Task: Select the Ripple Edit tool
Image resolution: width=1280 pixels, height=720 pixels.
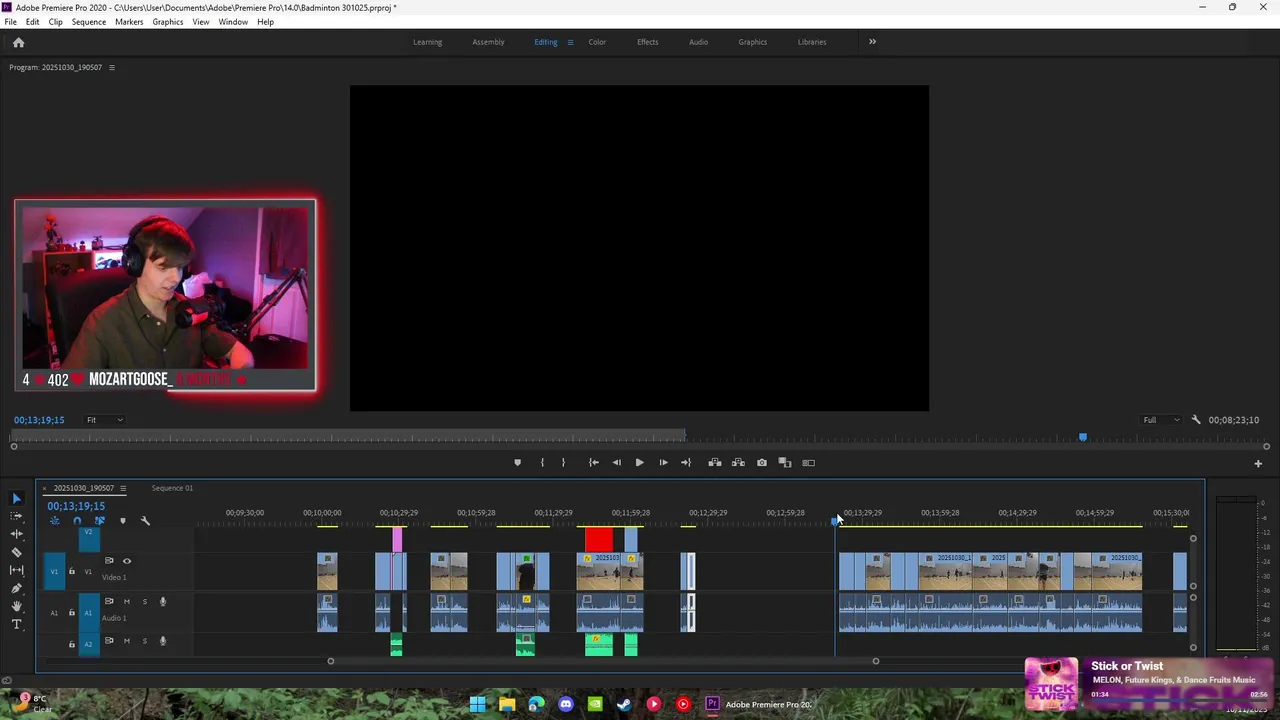Action: point(16,534)
